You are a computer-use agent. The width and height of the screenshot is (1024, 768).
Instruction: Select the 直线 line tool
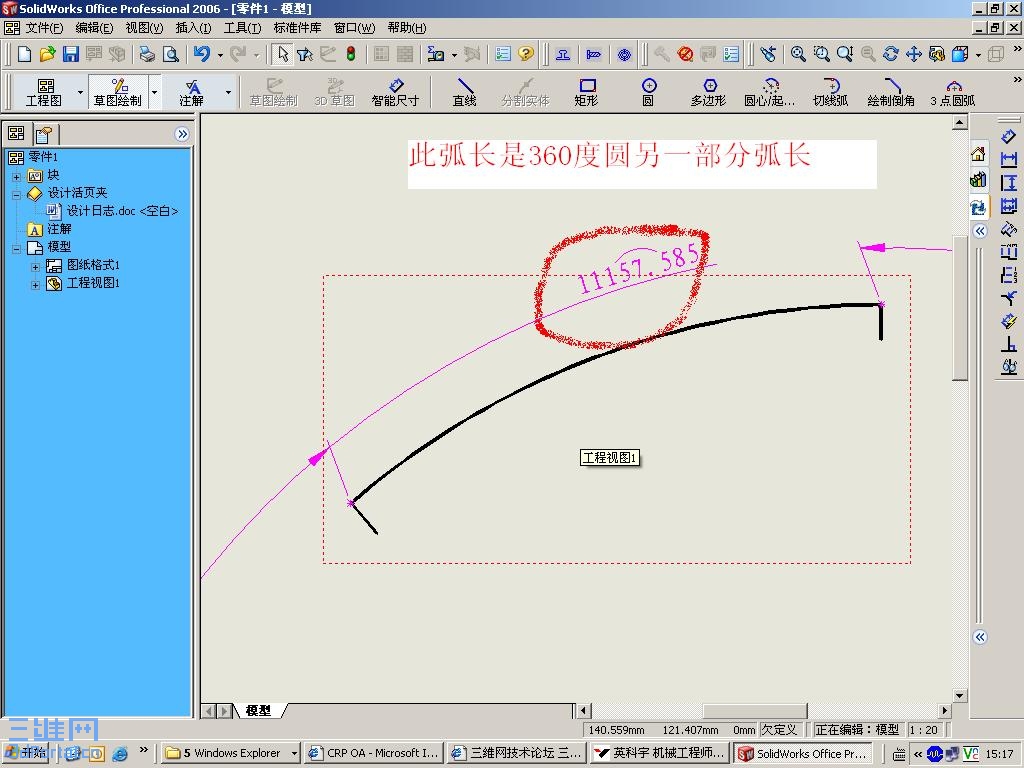pos(464,93)
